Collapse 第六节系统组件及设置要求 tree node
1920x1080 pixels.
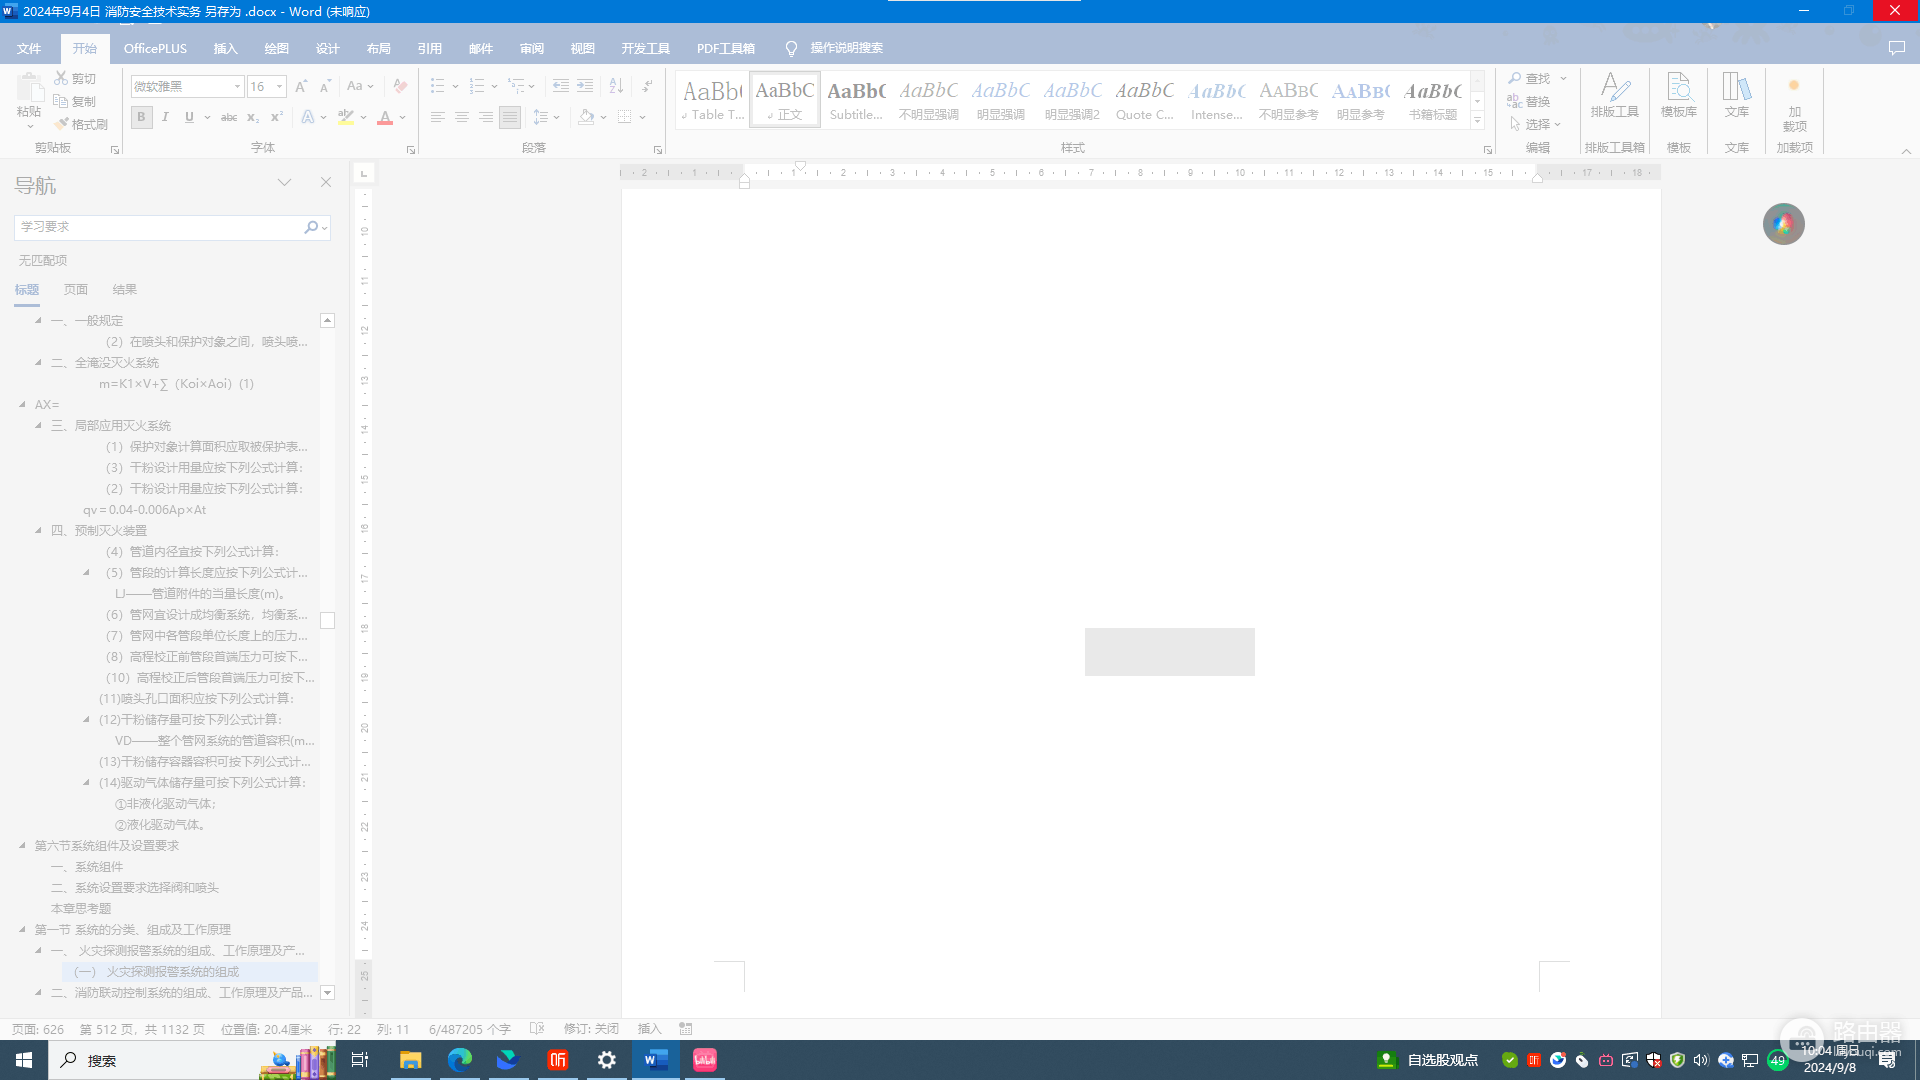pos(22,846)
